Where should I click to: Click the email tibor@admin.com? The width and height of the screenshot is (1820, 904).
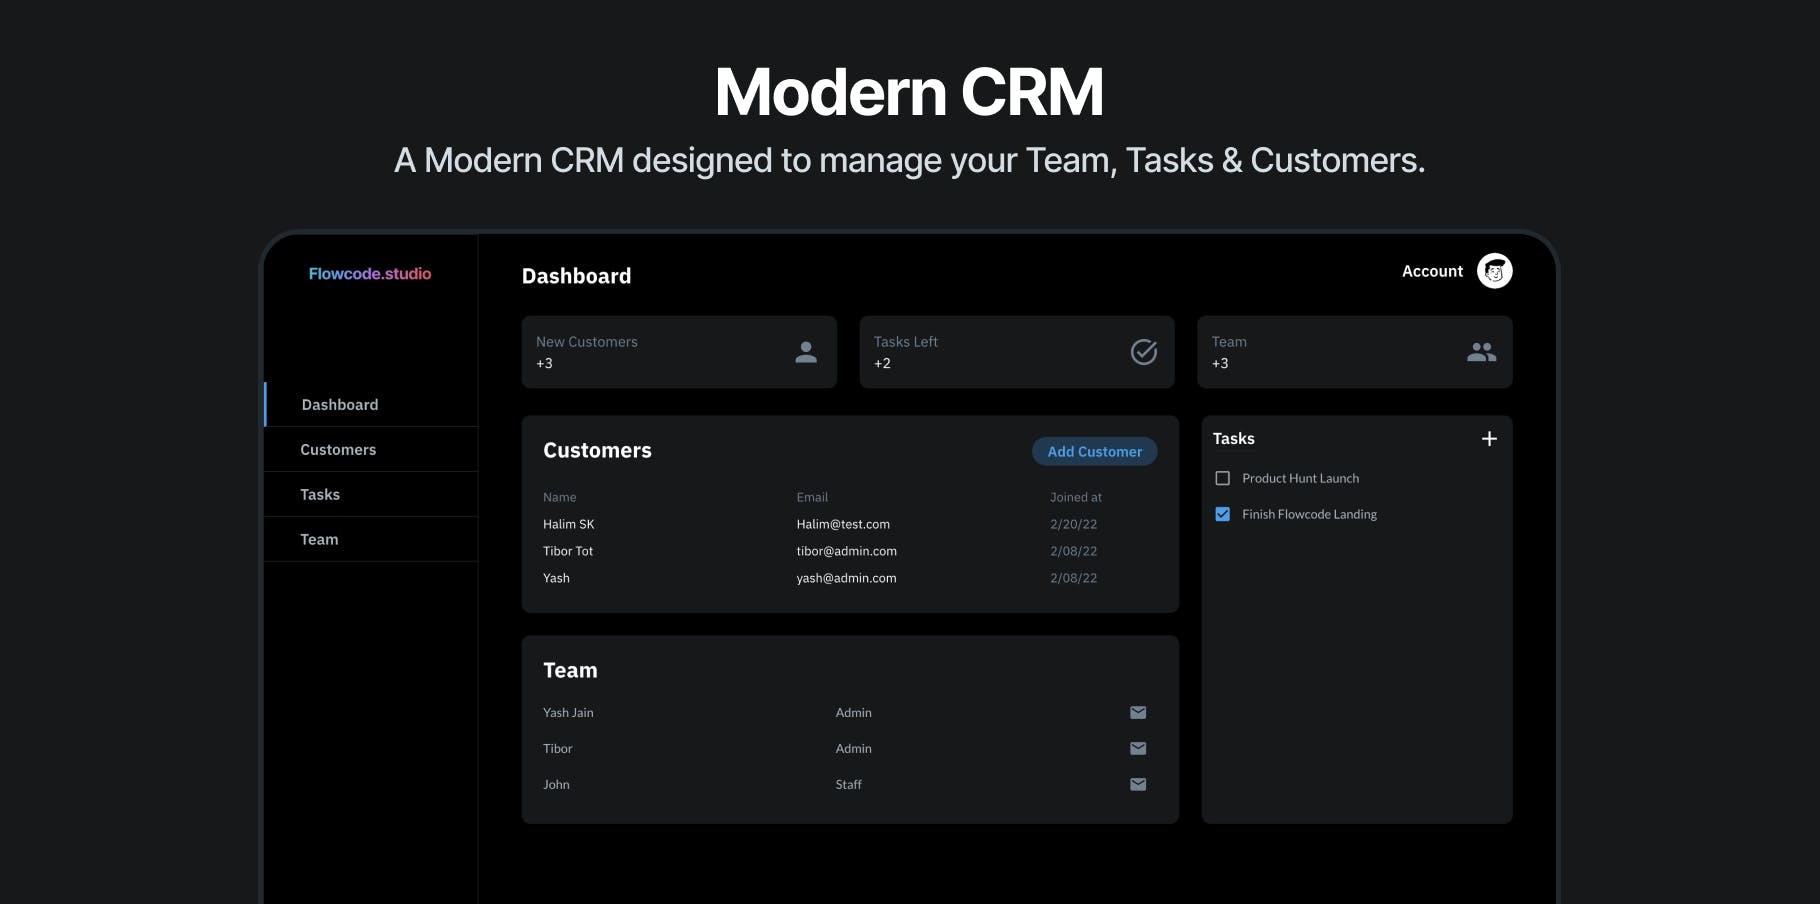846,551
